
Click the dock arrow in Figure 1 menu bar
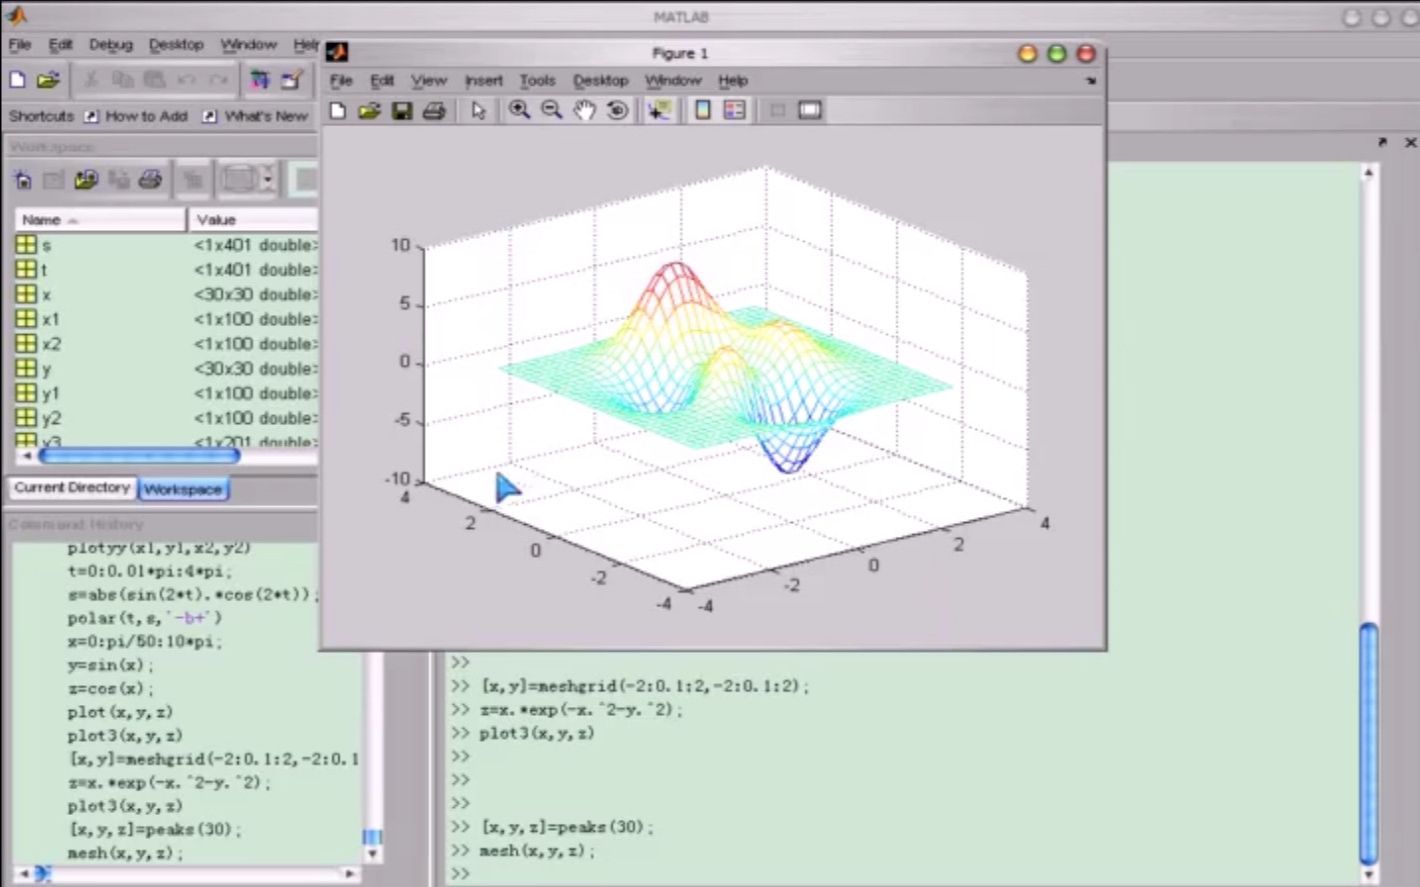1091,81
